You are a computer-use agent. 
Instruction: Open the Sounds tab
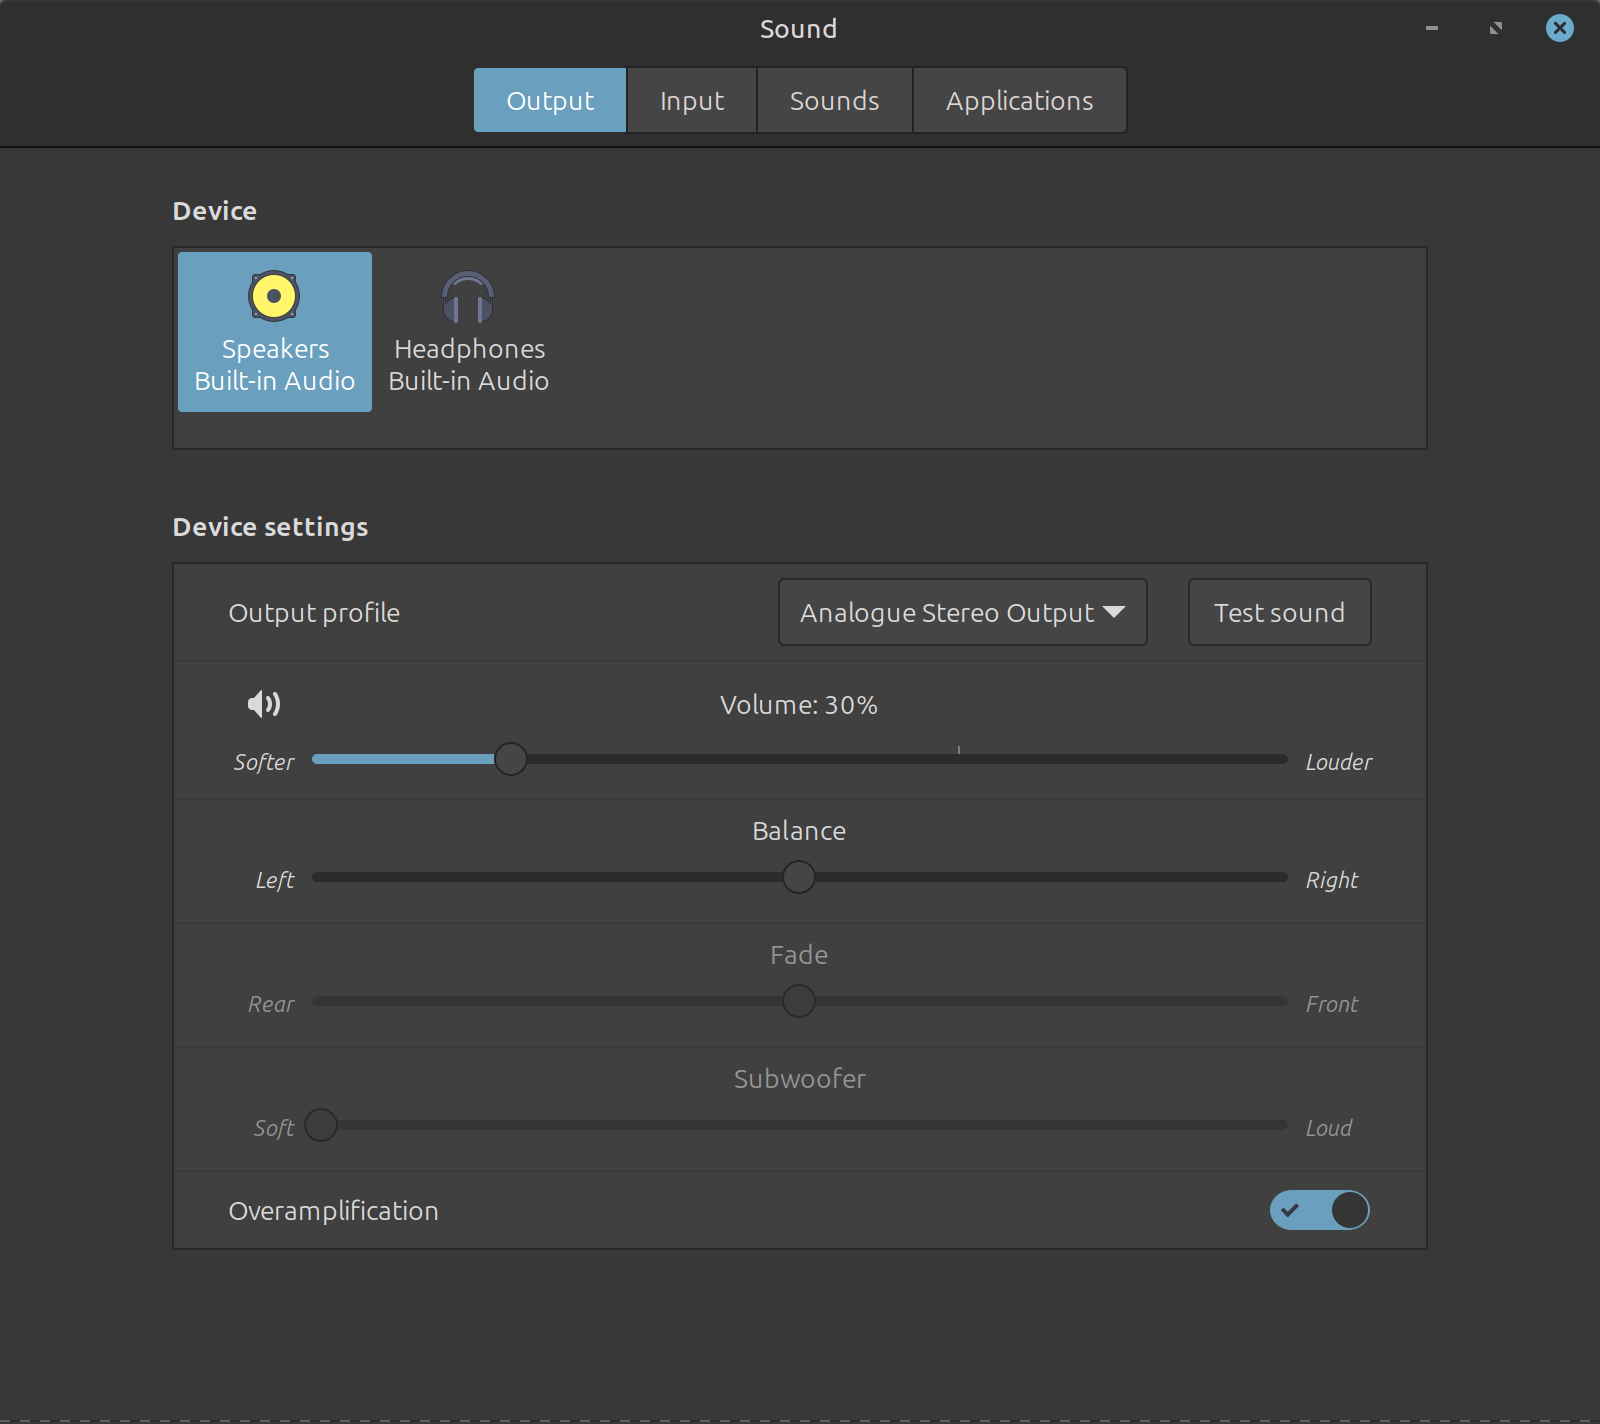(x=834, y=100)
